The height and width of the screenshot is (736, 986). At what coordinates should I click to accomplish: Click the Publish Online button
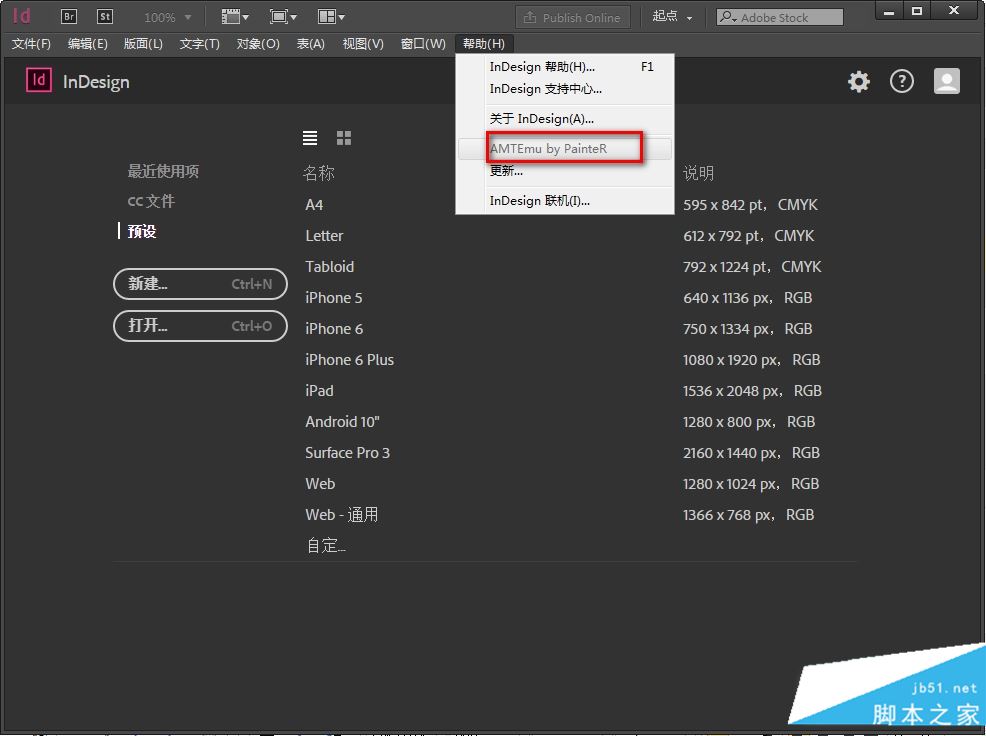click(x=572, y=18)
